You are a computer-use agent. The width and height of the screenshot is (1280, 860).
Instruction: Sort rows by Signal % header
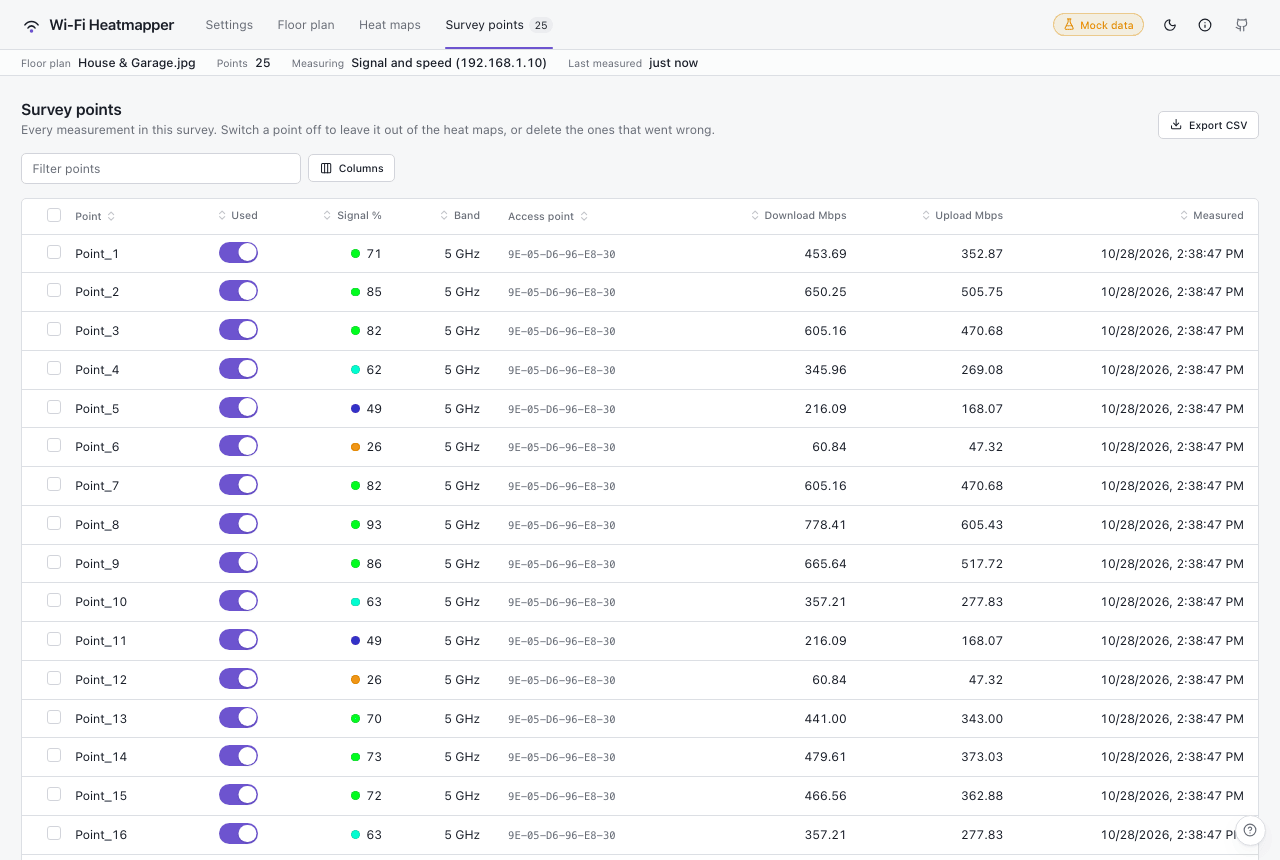(x=352, y=215)
